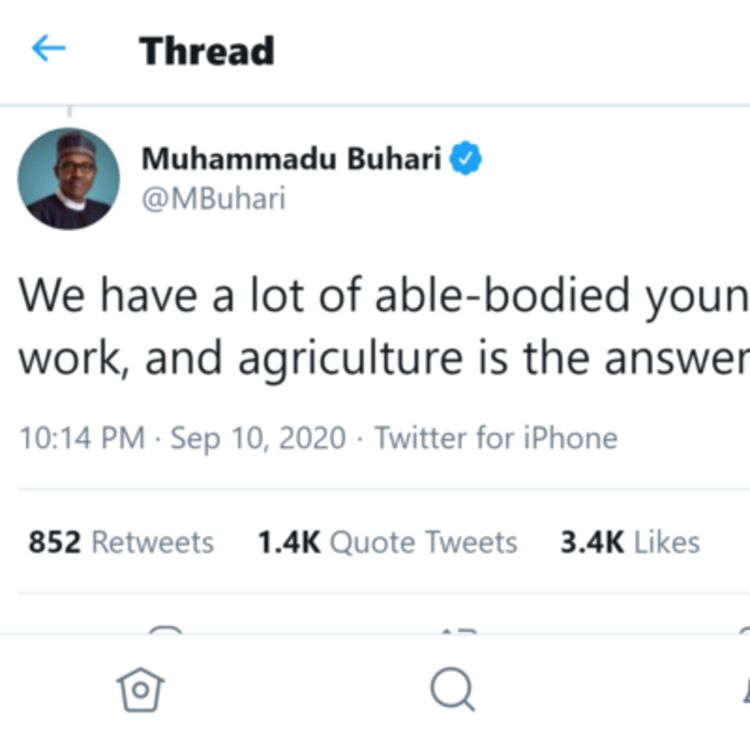
Task: View the 852 Retweets list
Action: tap(121, 542)
